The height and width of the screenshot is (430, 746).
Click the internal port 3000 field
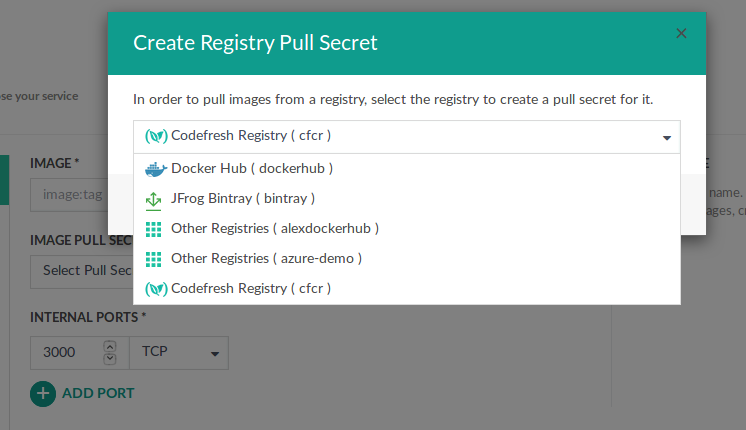click(x=65, y=353)
